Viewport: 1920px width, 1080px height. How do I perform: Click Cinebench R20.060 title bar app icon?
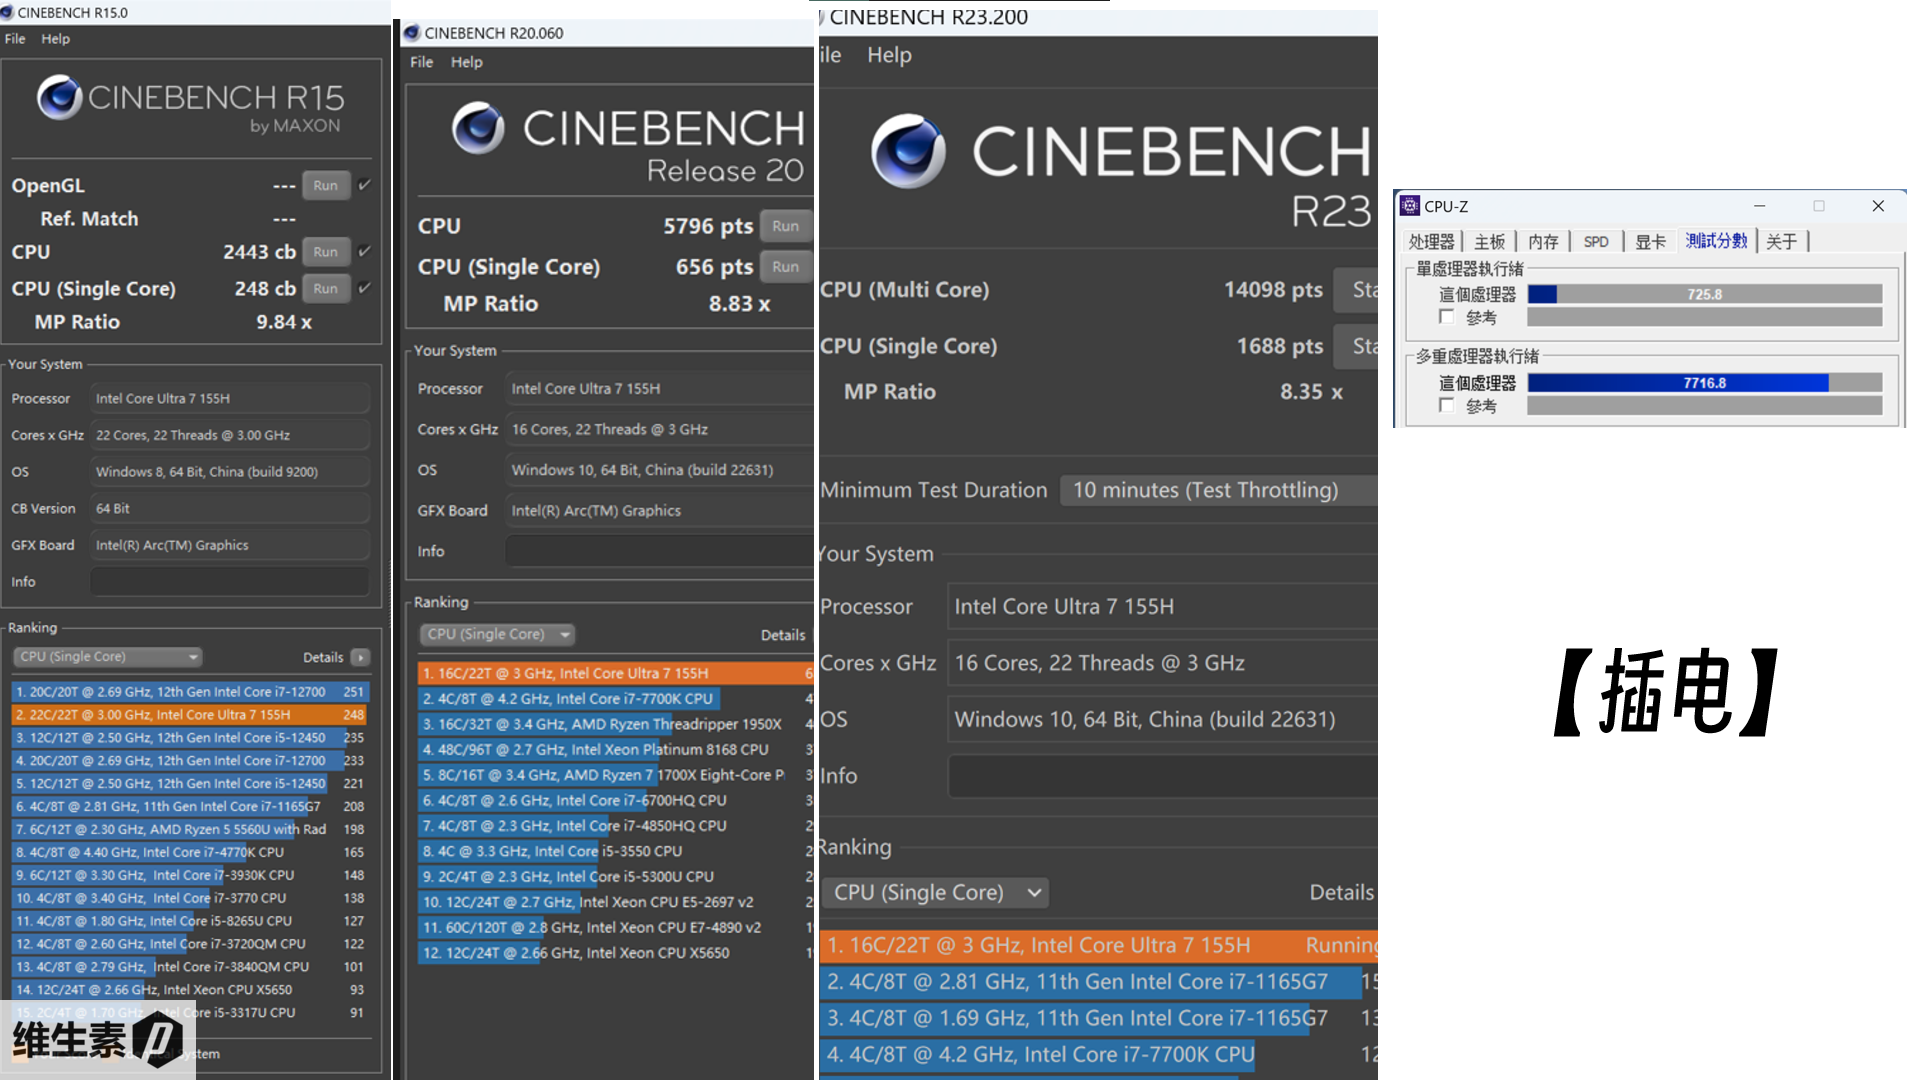[411, 33]
